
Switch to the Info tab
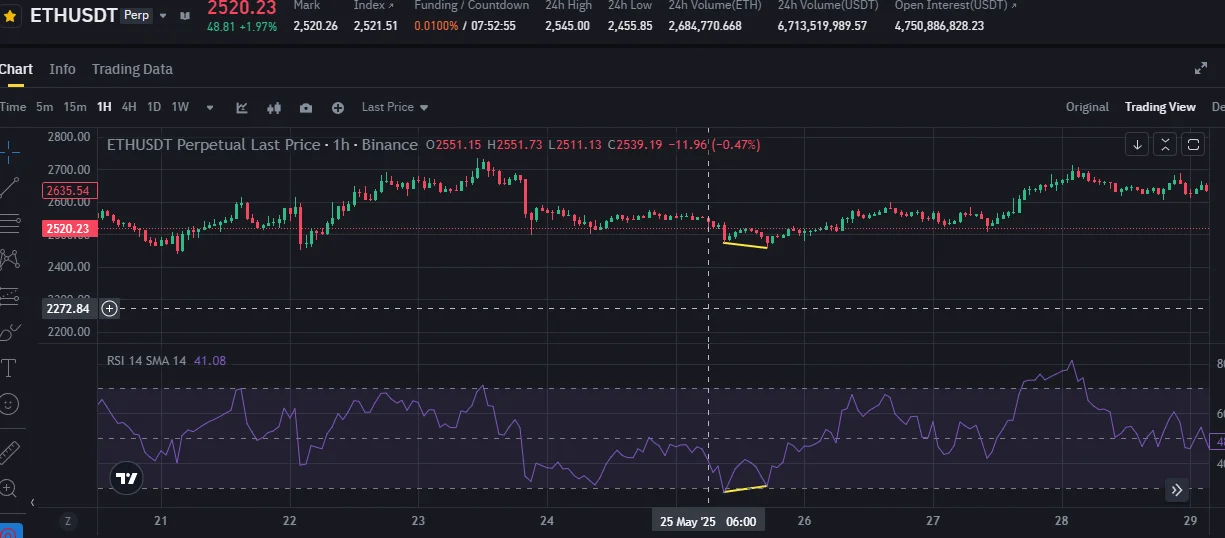click(x=62, y=69)
